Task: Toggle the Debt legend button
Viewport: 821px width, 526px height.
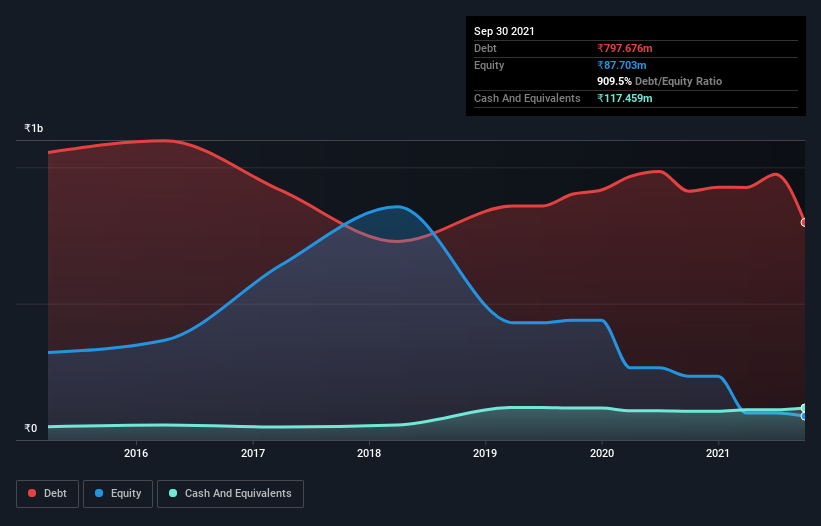Action: (x=47, y=494)
